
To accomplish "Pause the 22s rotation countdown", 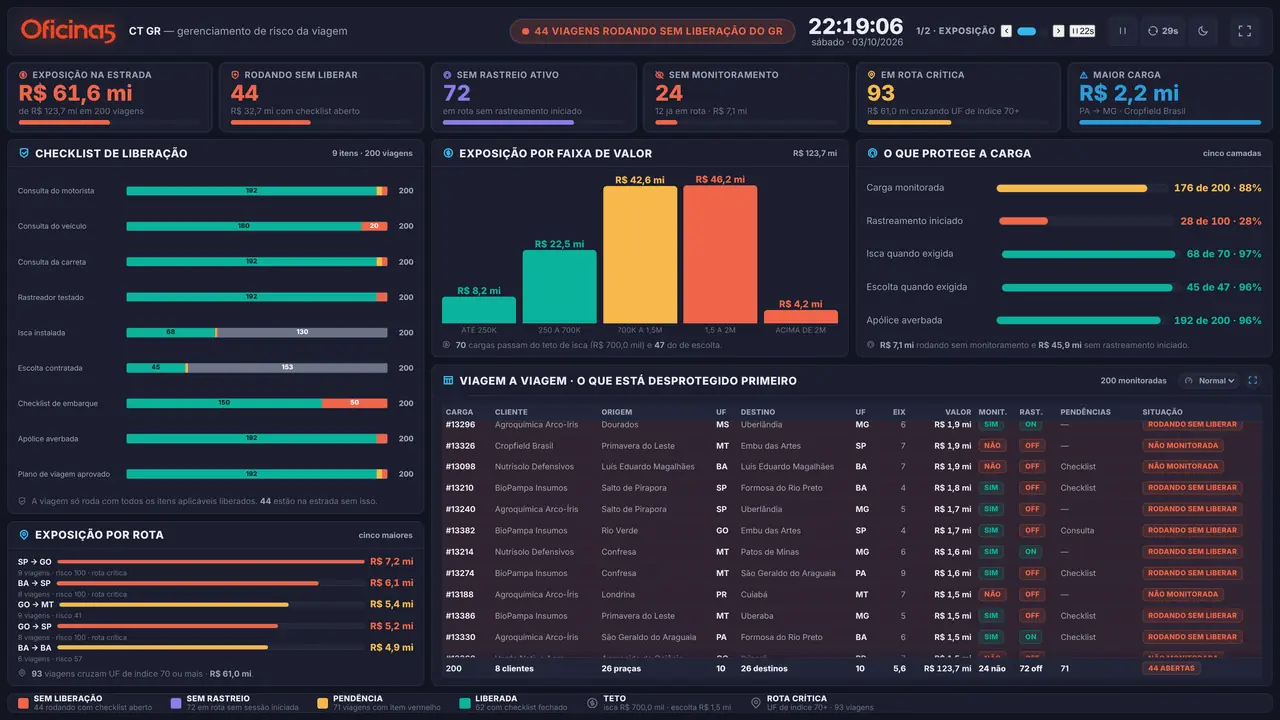I will point(1082,31).
